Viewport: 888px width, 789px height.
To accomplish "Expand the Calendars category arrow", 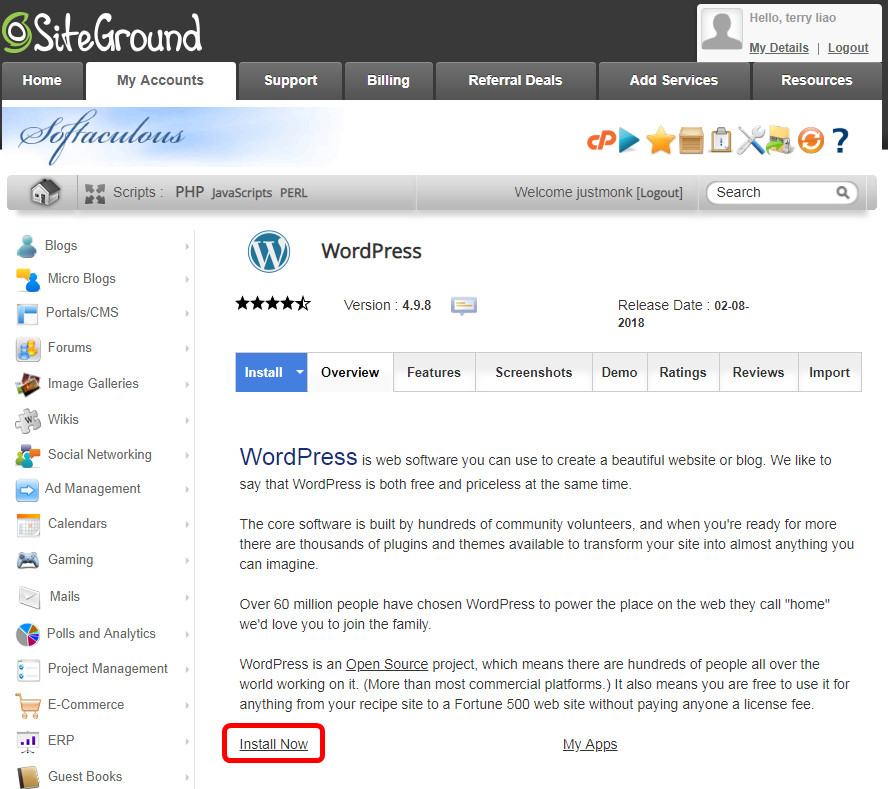I will click(187, 524).
